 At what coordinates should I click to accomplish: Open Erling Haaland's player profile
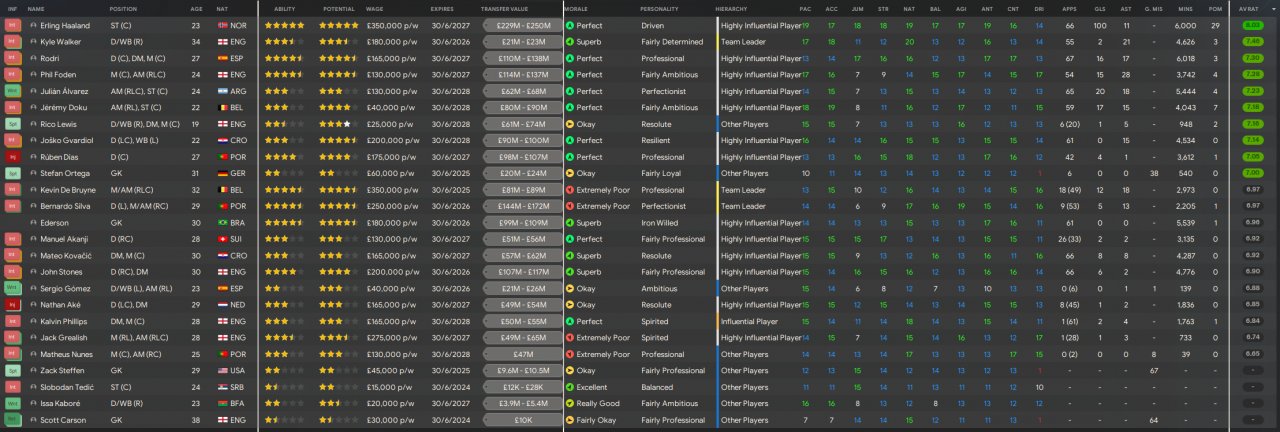tap(64, 25)
